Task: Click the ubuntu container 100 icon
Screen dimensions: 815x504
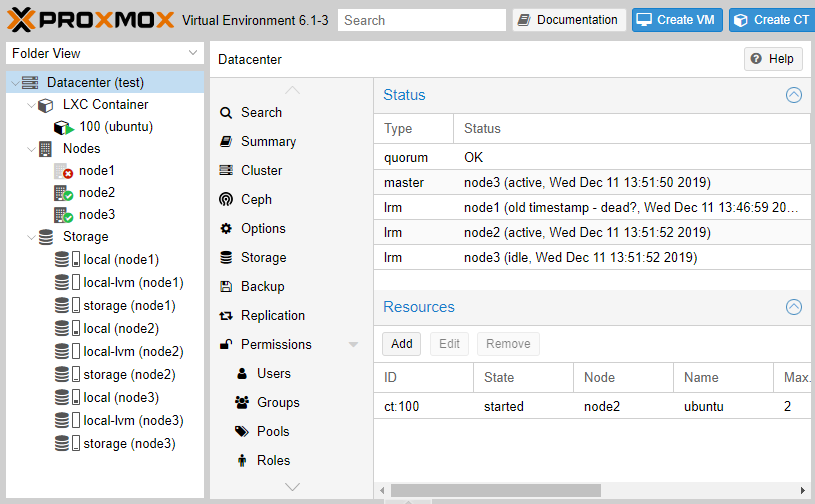Action: click(x=64, y=127)
